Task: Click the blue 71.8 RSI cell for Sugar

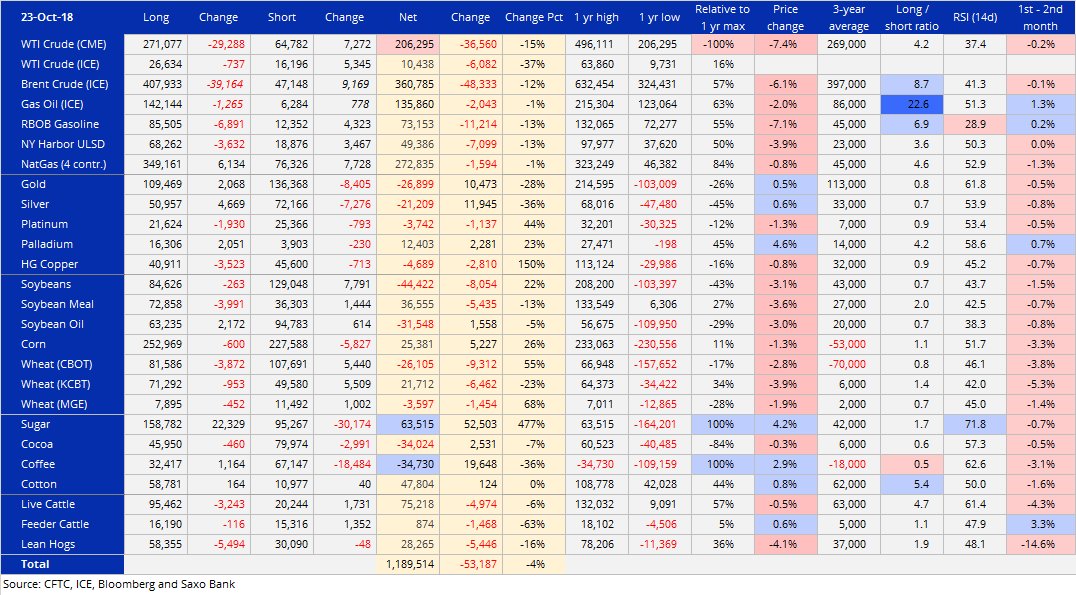Action: 969,424
